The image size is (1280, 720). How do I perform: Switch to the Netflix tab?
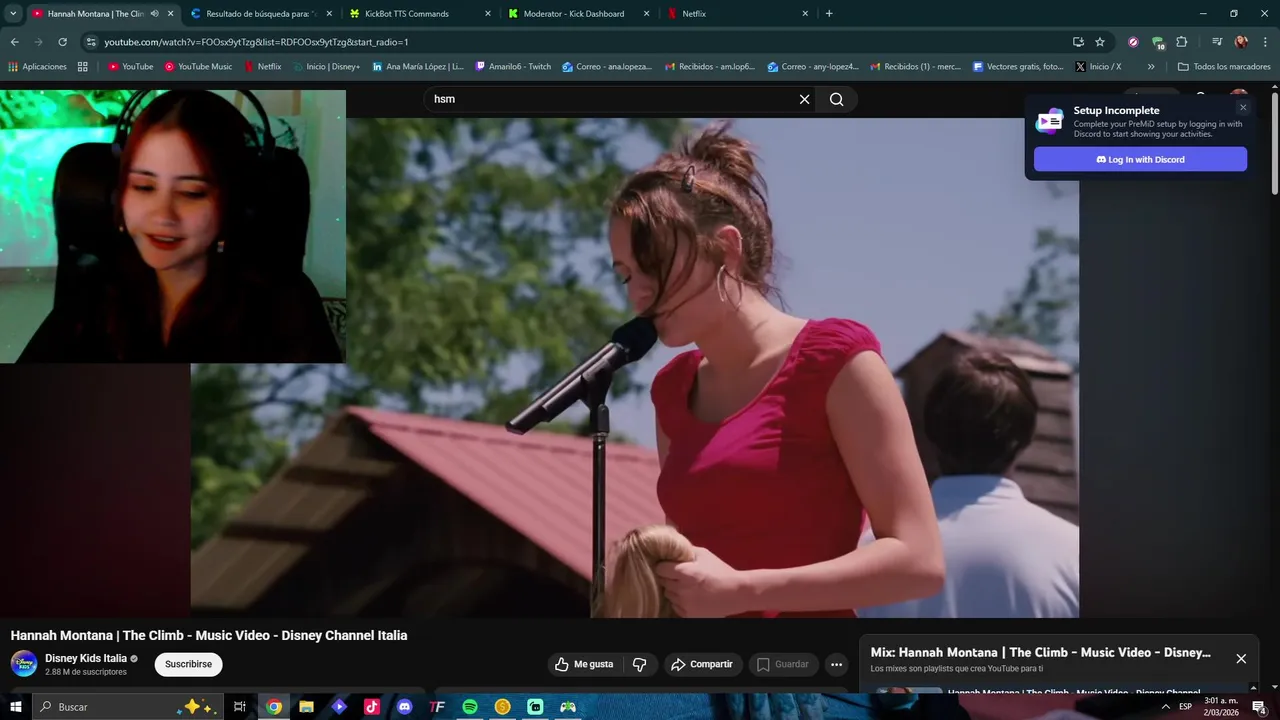[736, 14]
